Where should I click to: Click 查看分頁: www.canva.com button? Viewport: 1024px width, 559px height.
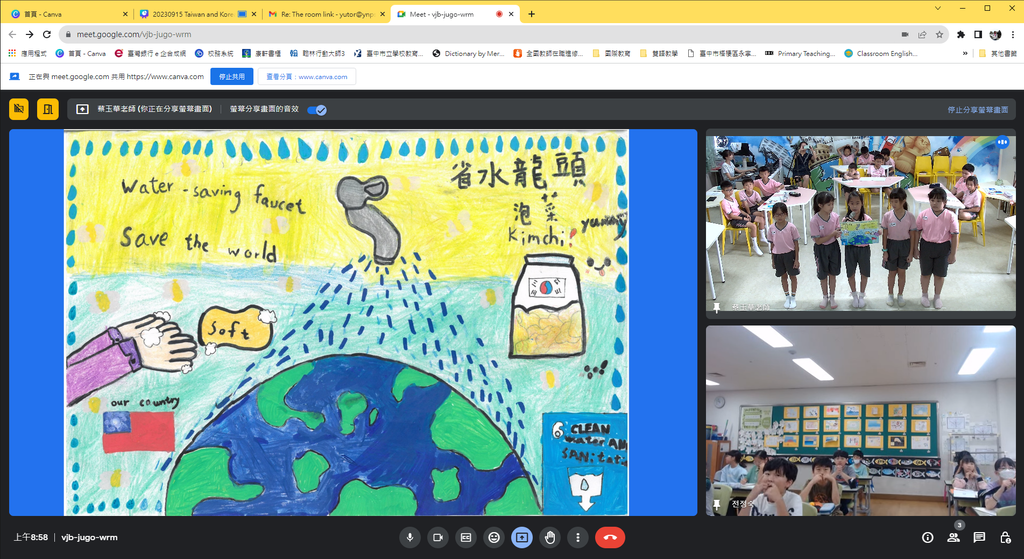click(x=307, y=76)
